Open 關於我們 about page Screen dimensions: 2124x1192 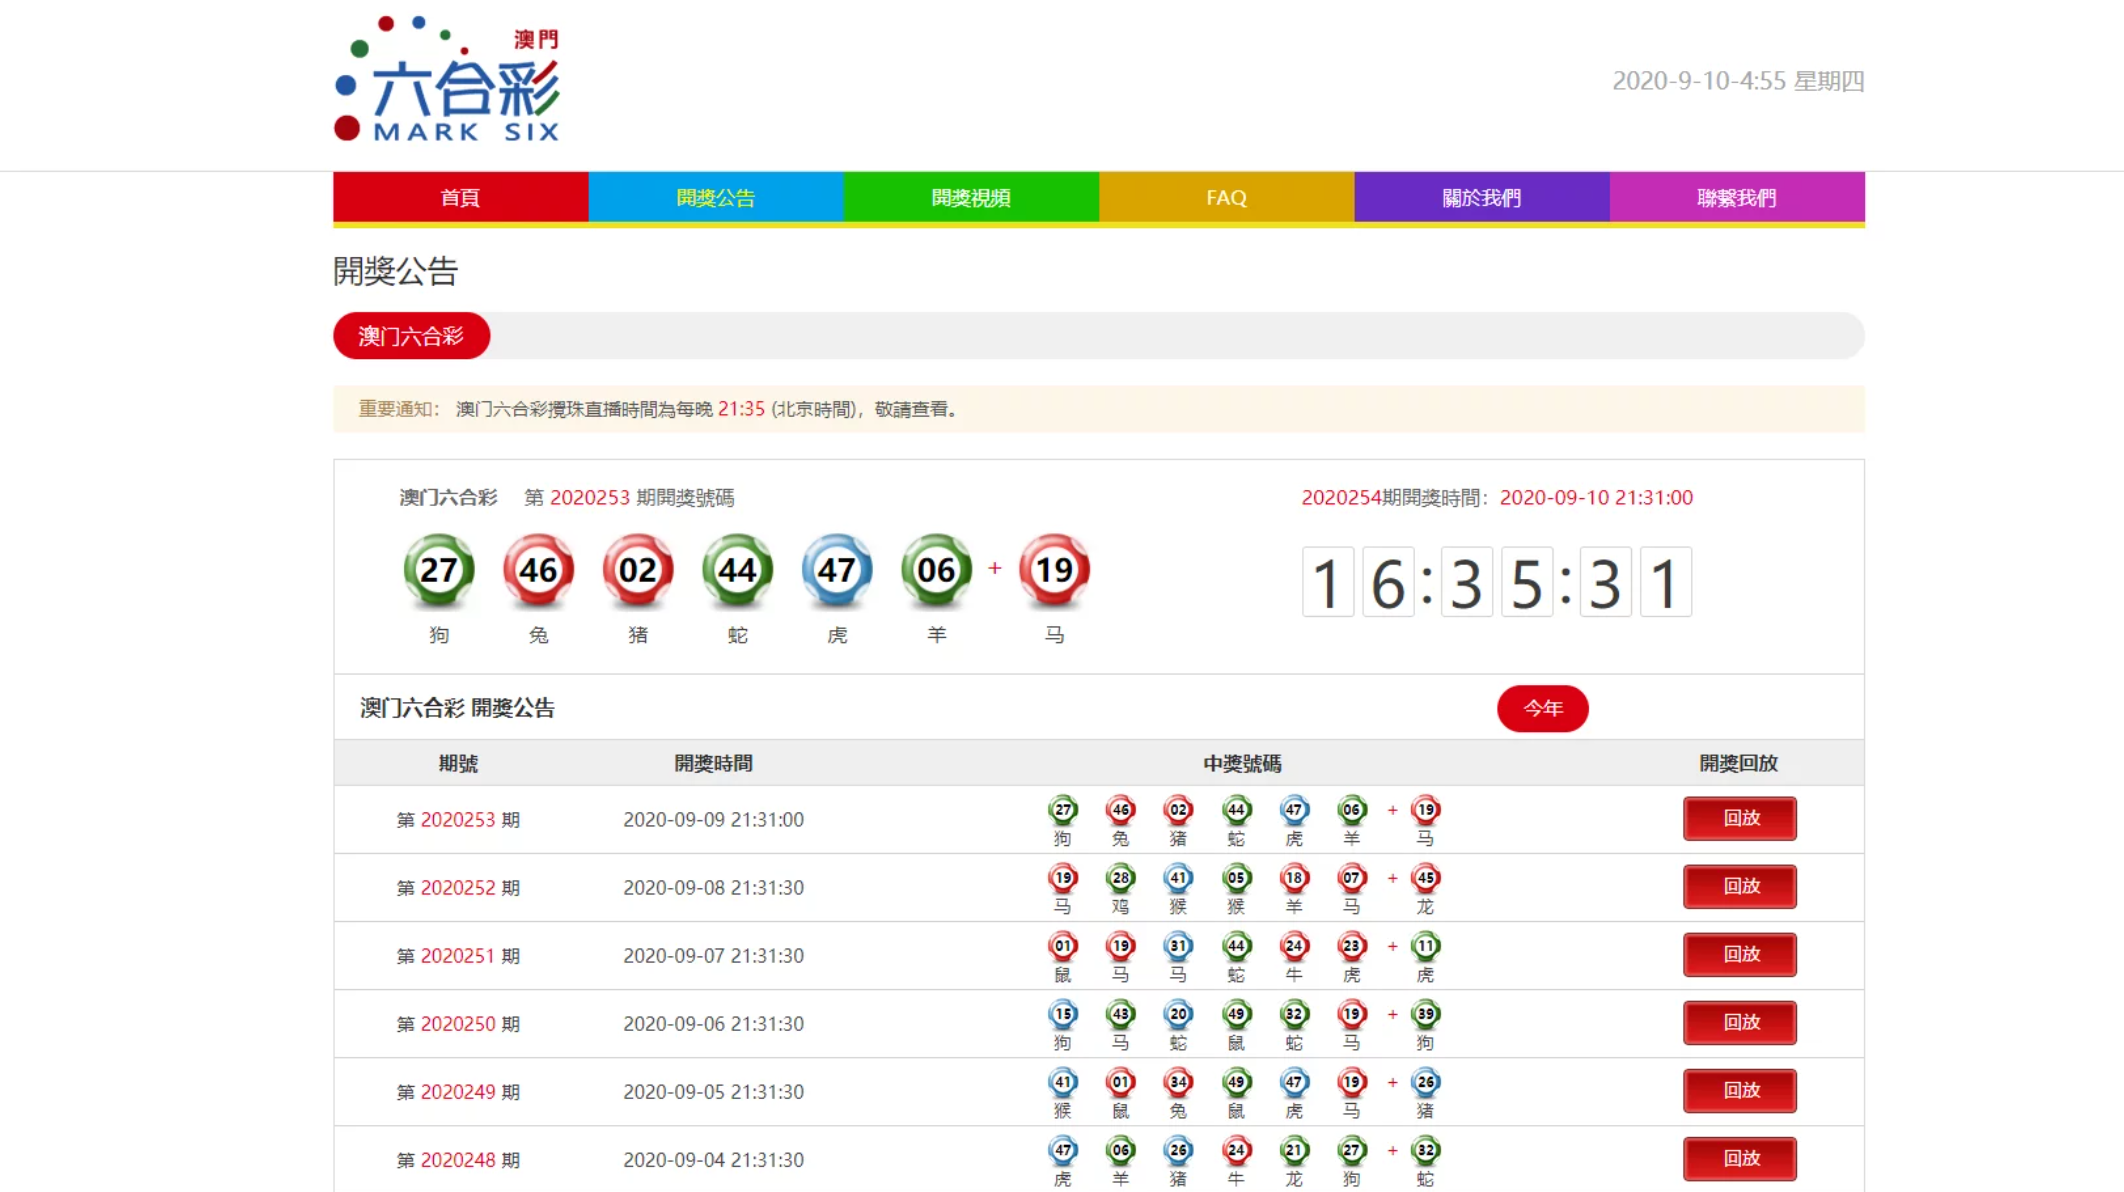[x=1481, y=197]
